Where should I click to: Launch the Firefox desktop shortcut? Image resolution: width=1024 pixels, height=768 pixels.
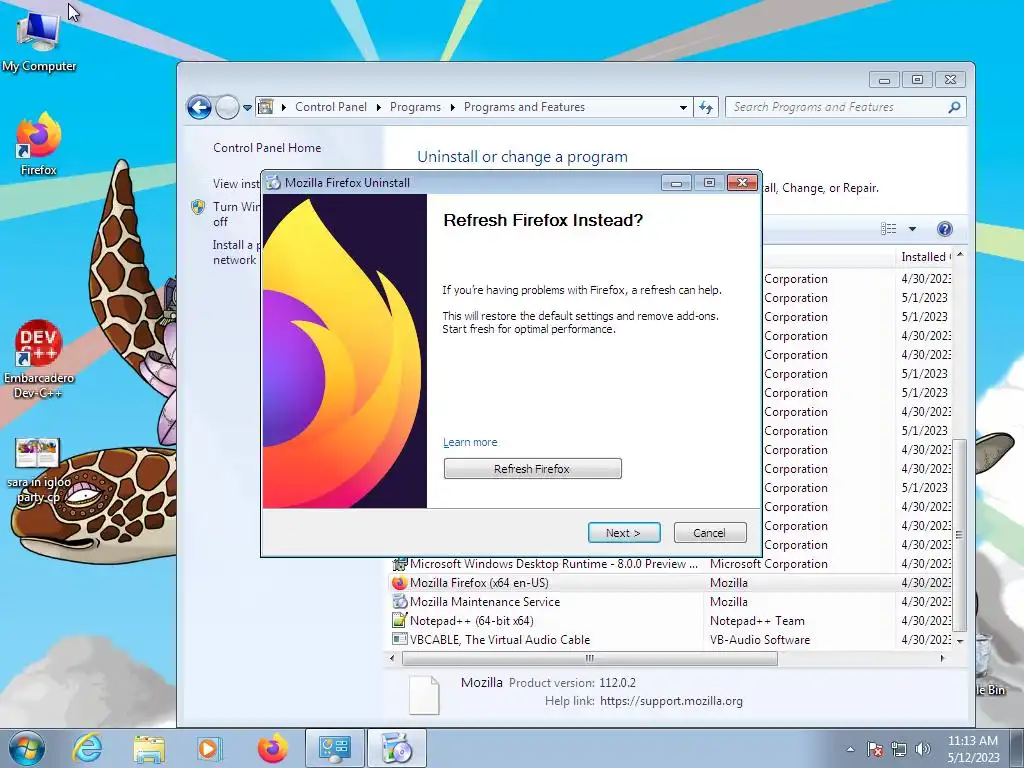tap(39, 145)
